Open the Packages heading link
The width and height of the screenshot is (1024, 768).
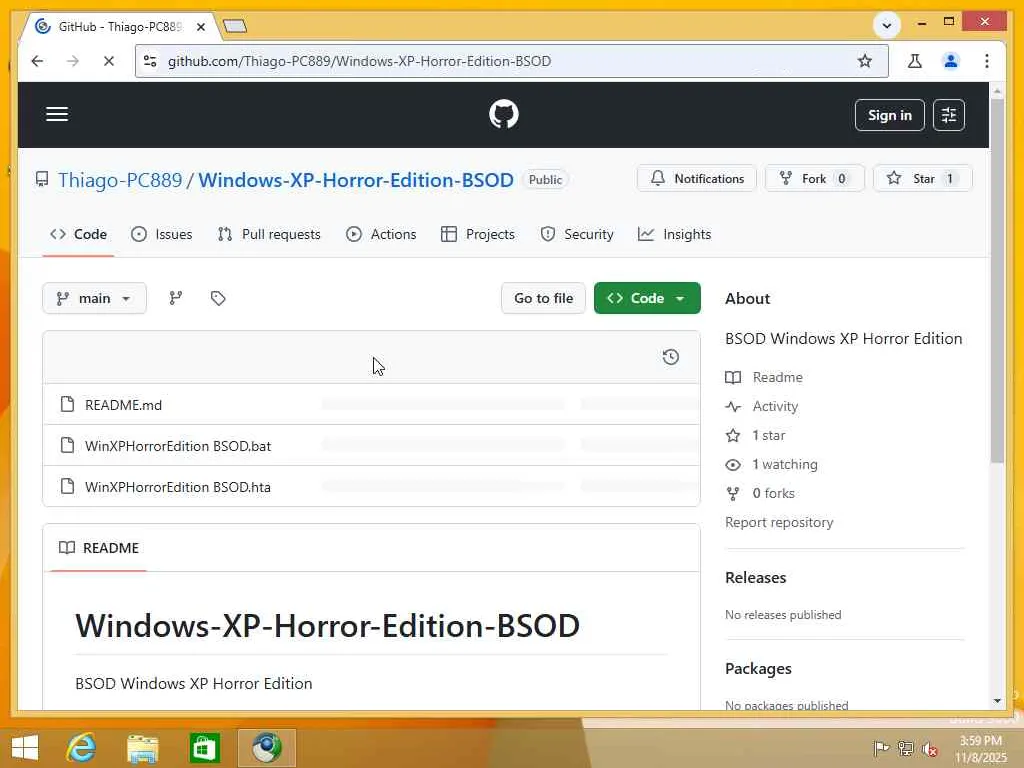coord(758,669)
